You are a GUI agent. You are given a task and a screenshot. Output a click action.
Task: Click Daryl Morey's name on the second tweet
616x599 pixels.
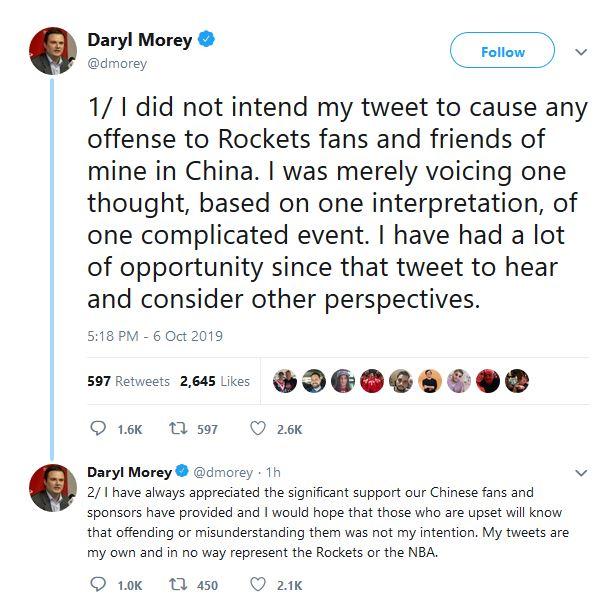pyautogui.click(x=130, y=471)
